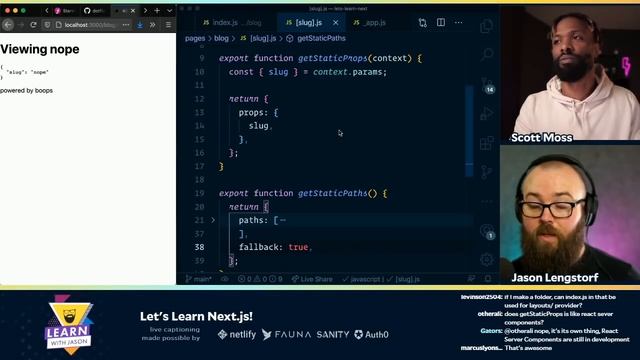
Task: Click 'fallback: true' on line 38
Action: point(276,247)
